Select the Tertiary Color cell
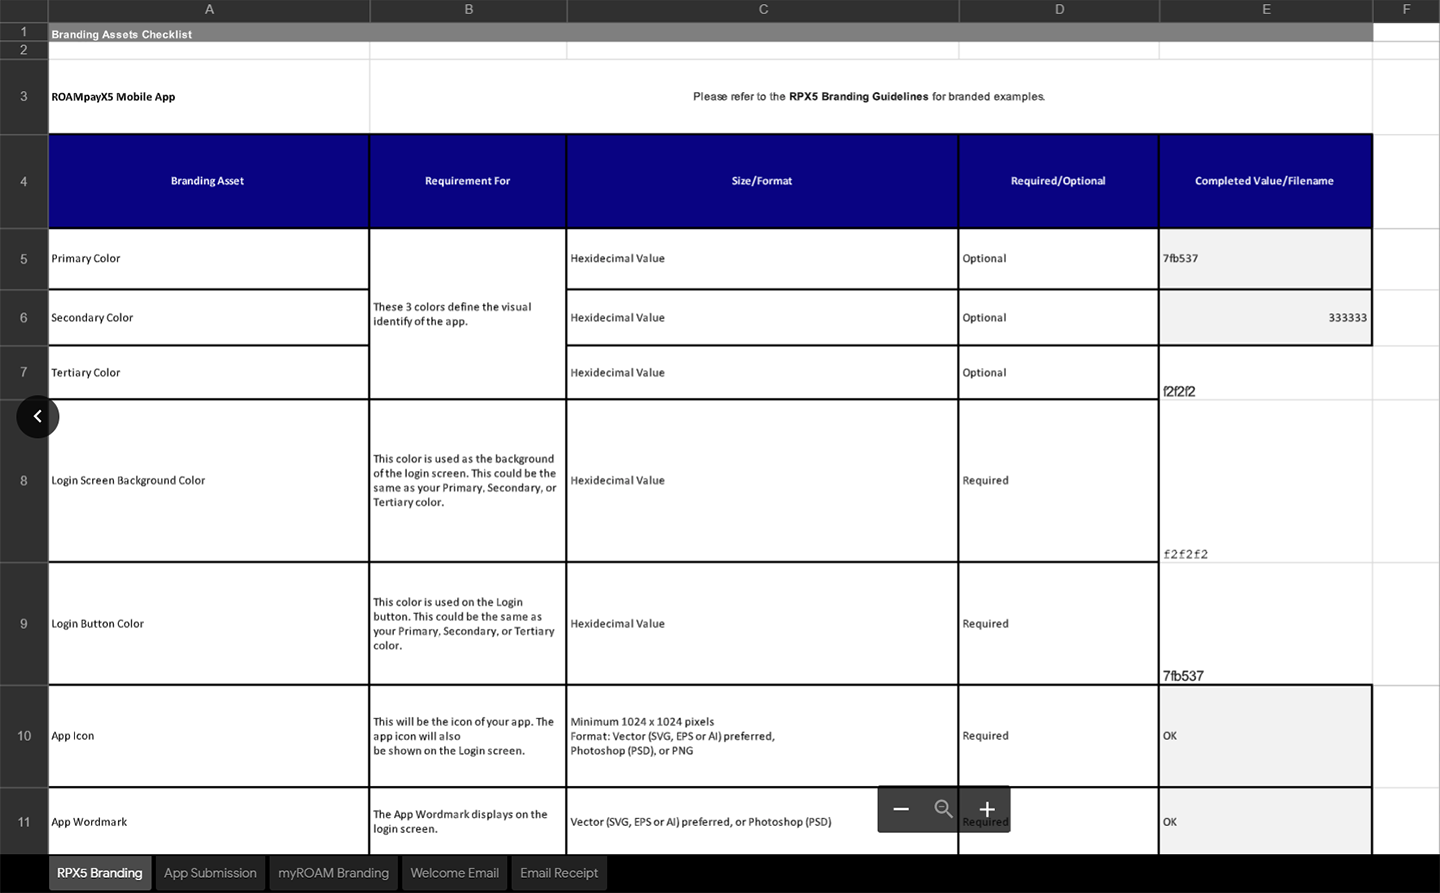The image size is (1440, 893). tap(209, 373)
